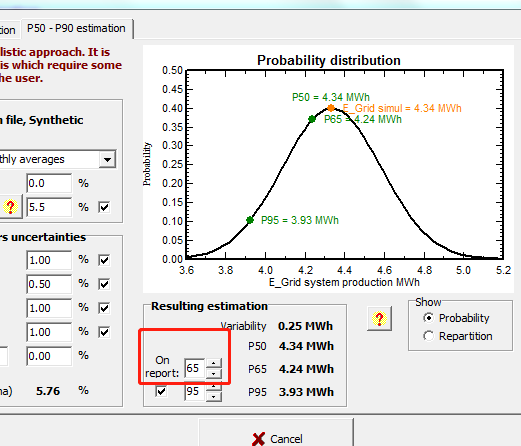Switch to P50 - P90 estimation tab
Viewport: 521px width, 446px height.
pyautogui.click(x=76, y=28)
